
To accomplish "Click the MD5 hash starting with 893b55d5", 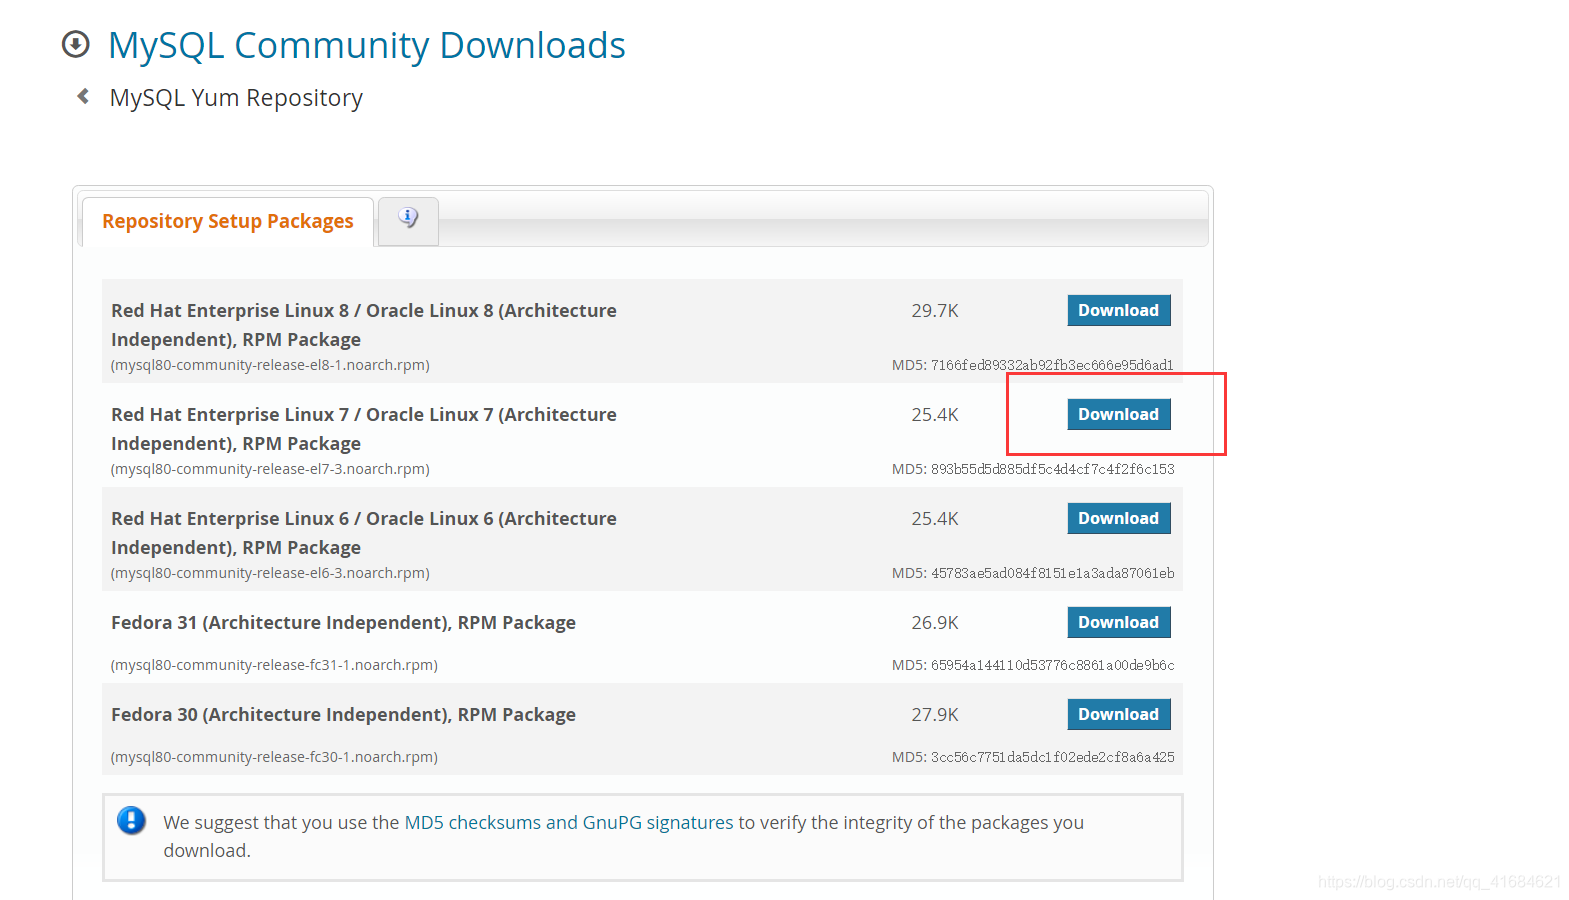I will [1052, 469].
